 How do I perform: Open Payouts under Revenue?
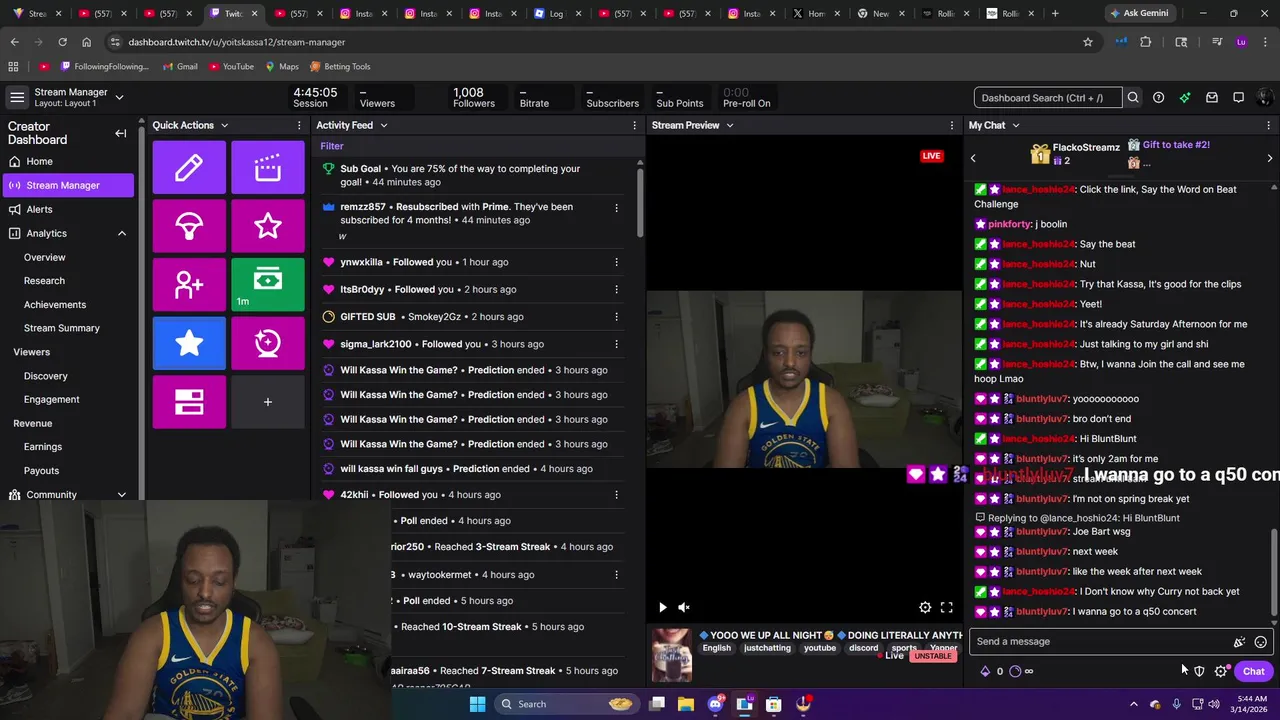coord(42,471)
